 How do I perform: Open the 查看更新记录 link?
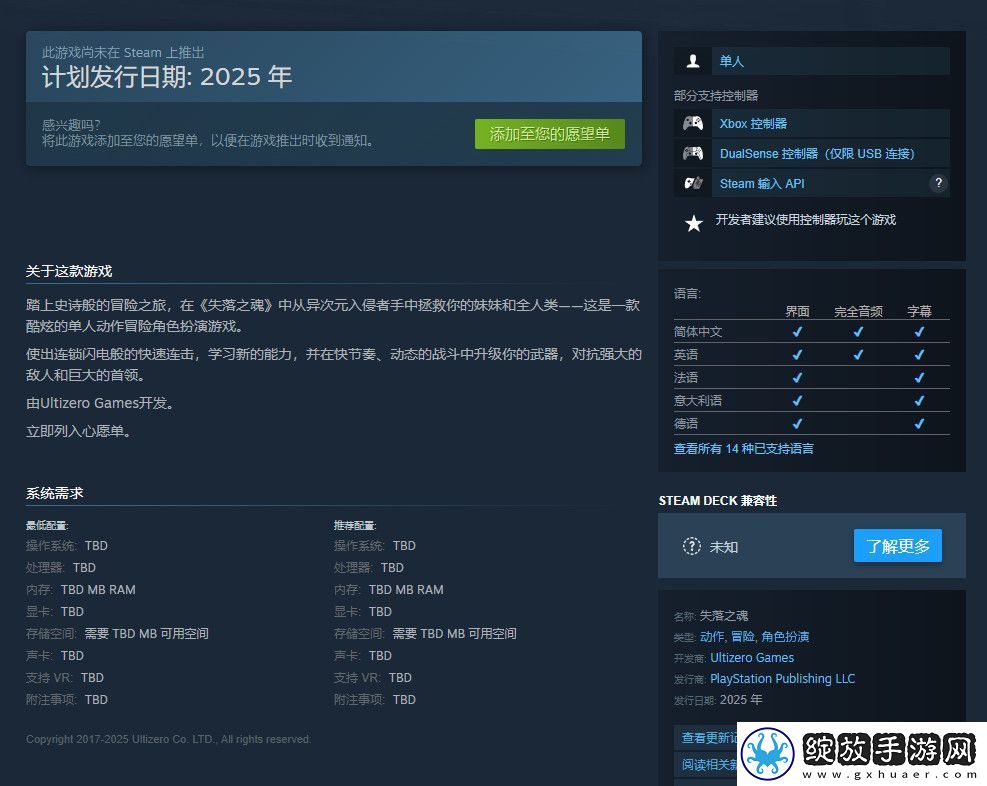(x=709, y=738)
